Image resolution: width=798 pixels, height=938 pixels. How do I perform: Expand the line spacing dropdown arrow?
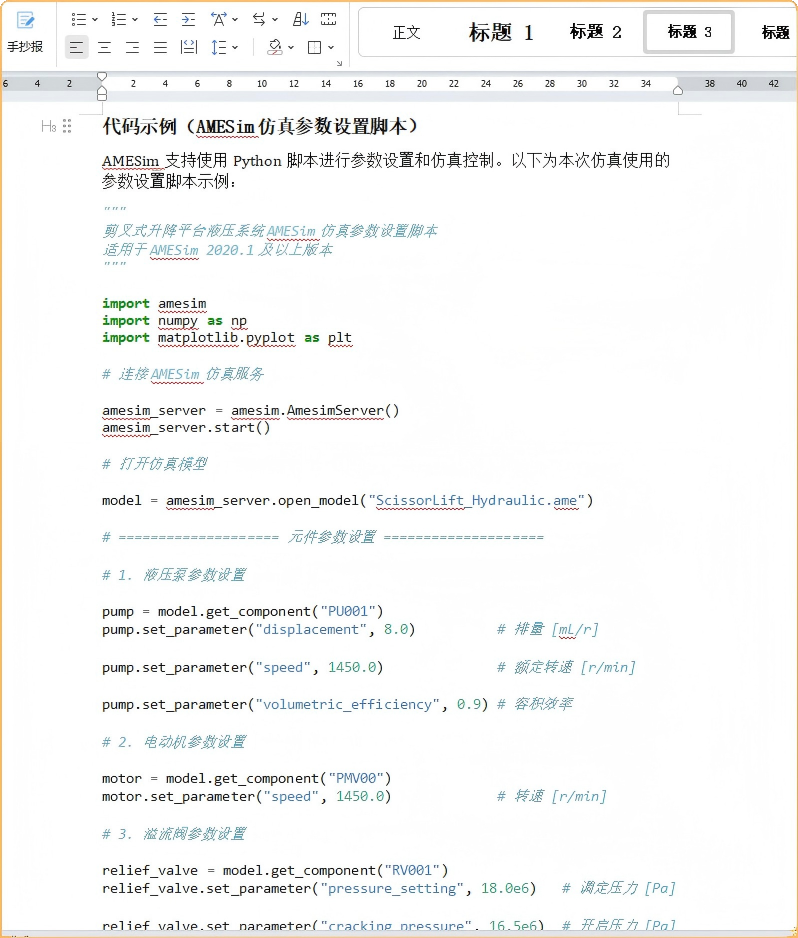[235, 47]
